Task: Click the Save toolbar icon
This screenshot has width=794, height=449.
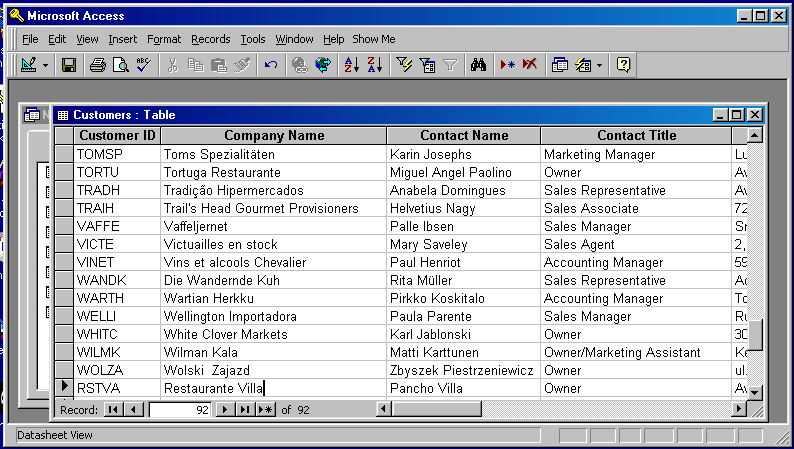Action: (x=69, y=65)
